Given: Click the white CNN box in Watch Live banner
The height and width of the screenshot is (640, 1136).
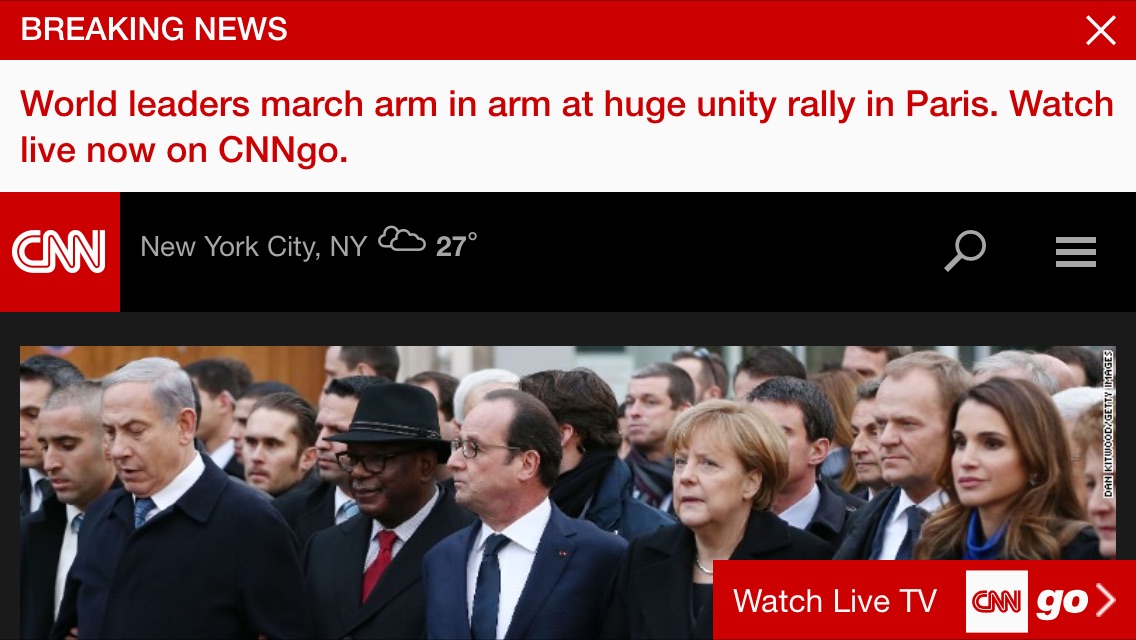Looking at the screenshot, I should [996, 601].
